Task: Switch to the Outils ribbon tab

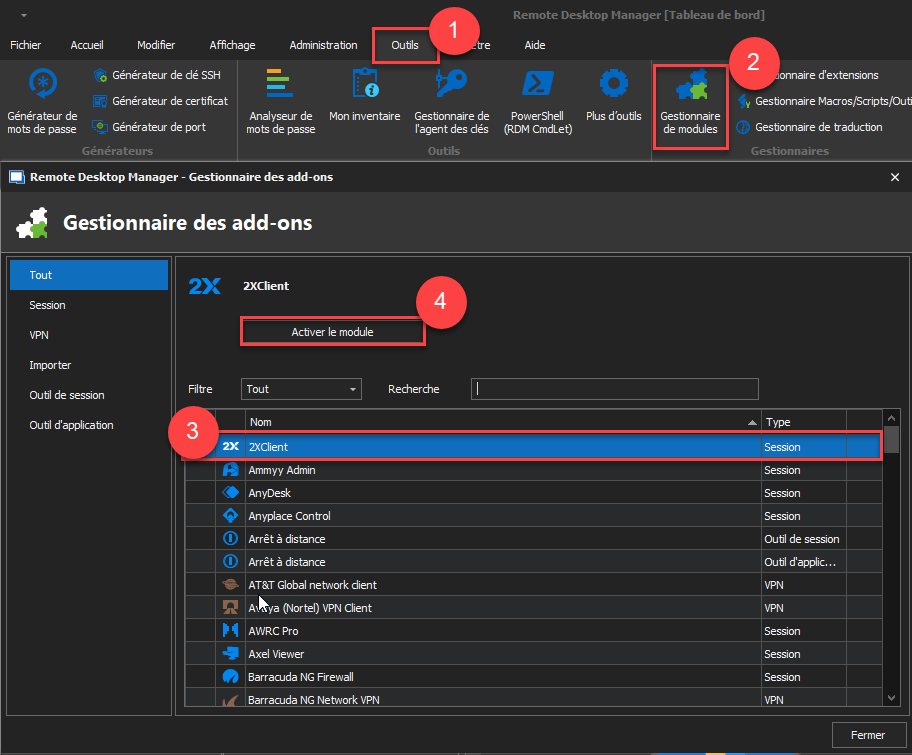Action: pos(405,45)
